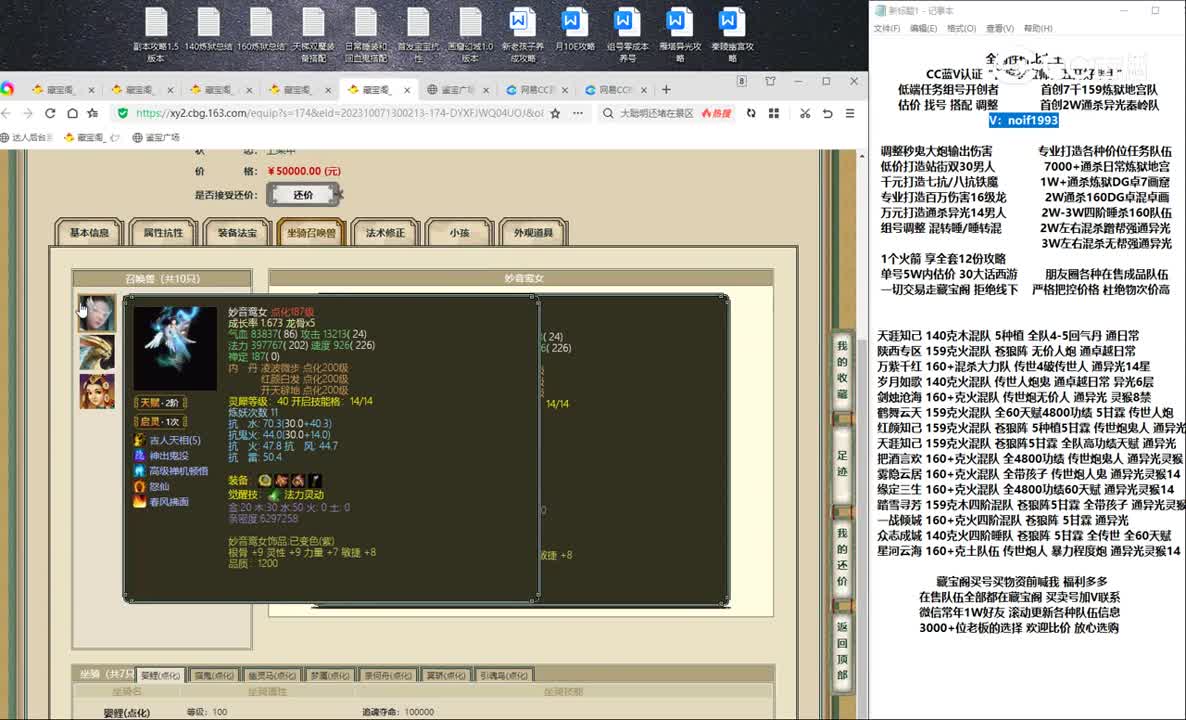1186x720 pixels.
Task: Open the browser hamburger menu
Action: point(850,113)
